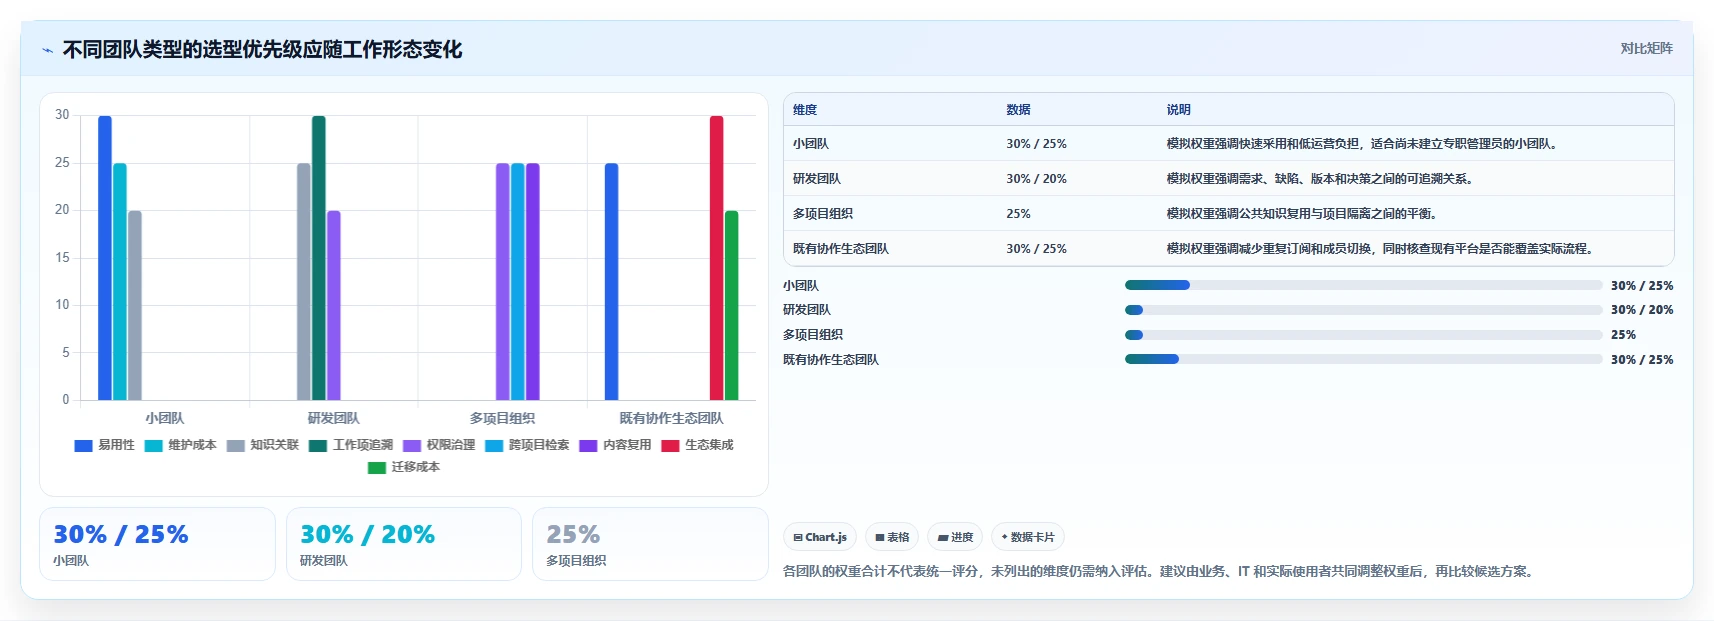1714x621 pixels.
Task: Click the 30% / 20% label beside the 研发团队 progress bar
Action: click(1642, 310)
